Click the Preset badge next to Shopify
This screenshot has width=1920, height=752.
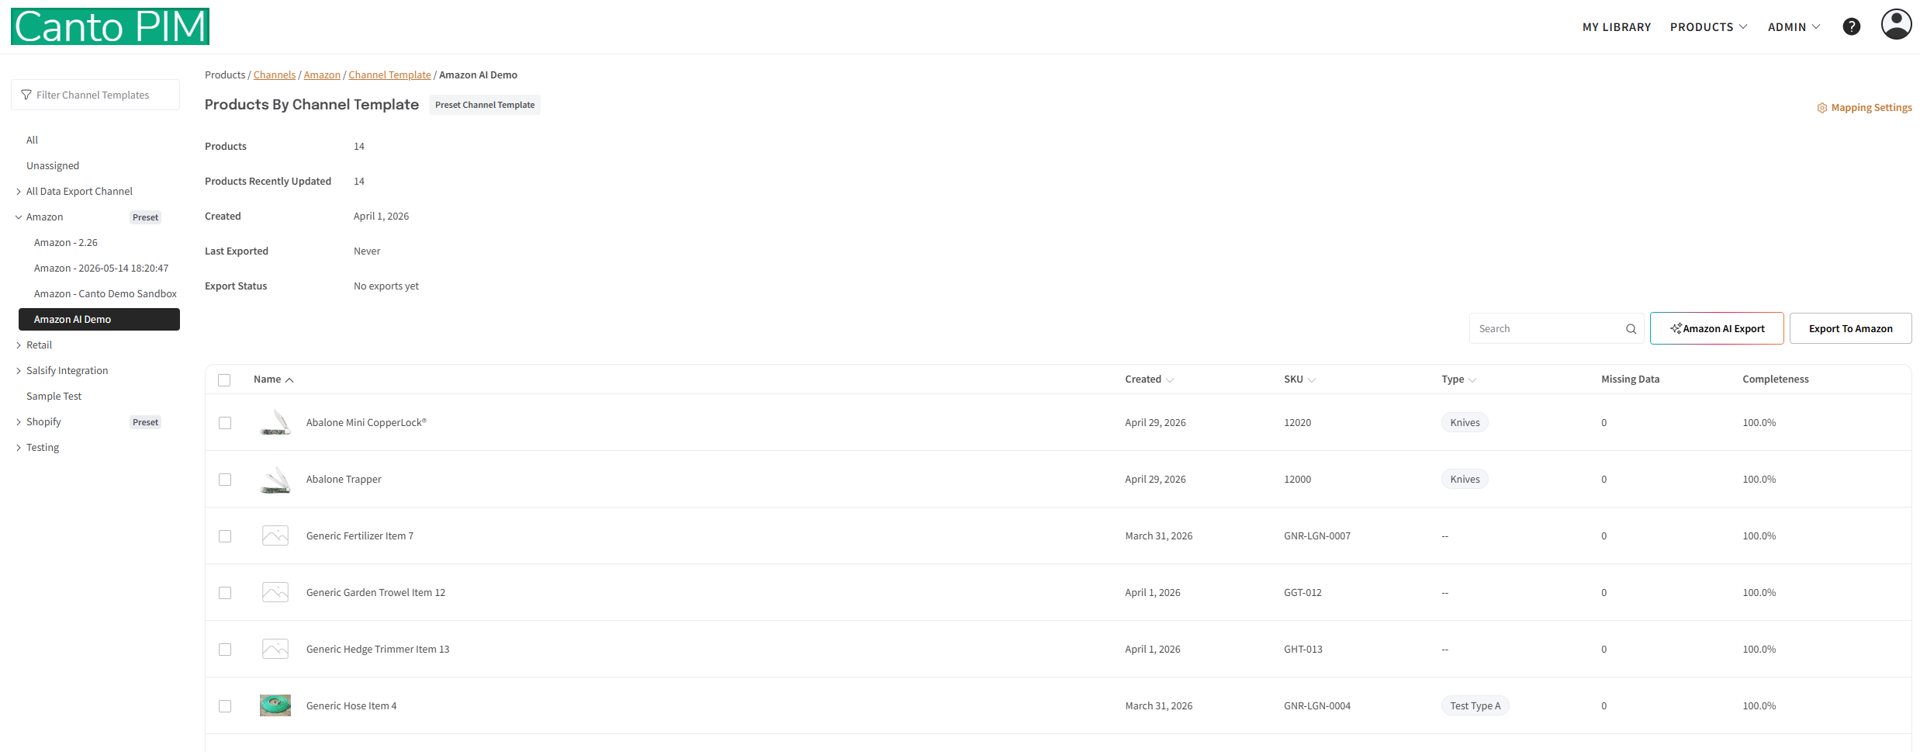tap(145, 423)
